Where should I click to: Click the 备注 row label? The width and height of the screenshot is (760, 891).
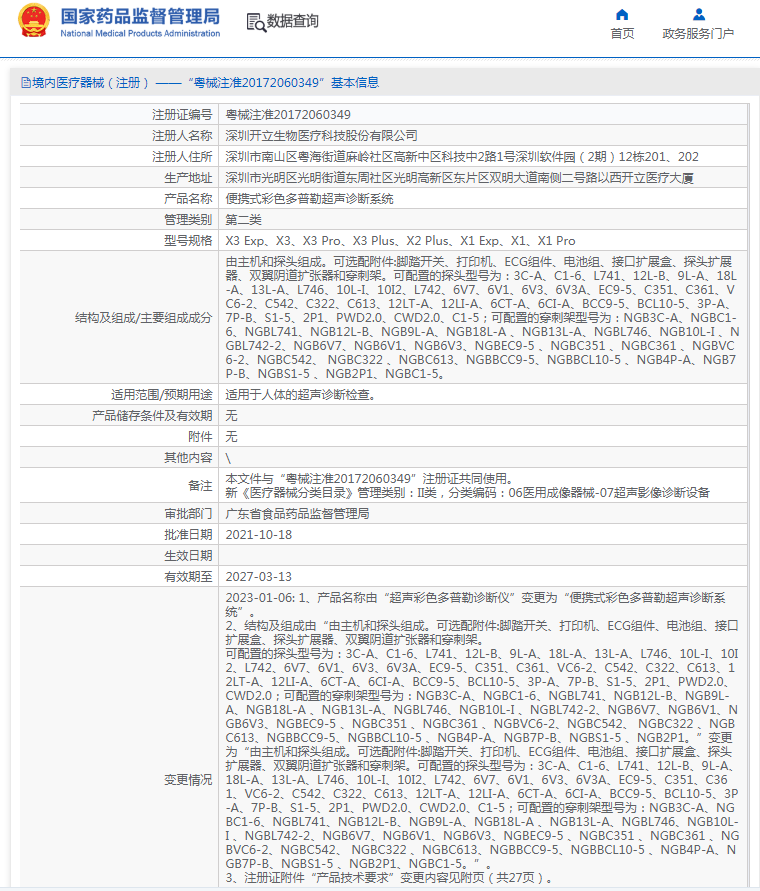click(200, 486)
